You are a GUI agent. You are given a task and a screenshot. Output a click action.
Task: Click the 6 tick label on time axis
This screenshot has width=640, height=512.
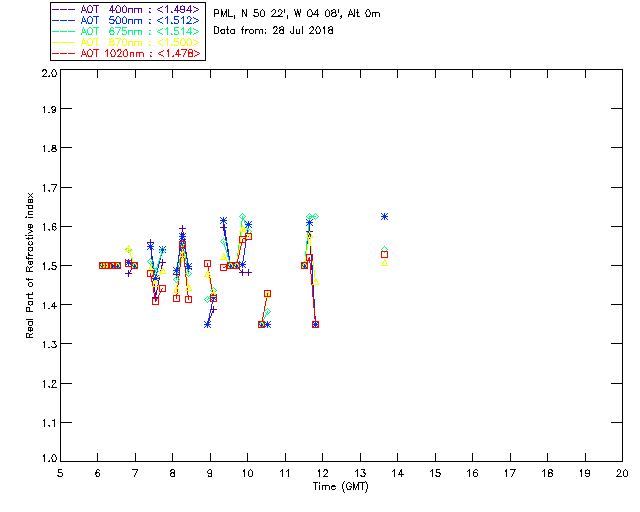click(x=98, y=473)
